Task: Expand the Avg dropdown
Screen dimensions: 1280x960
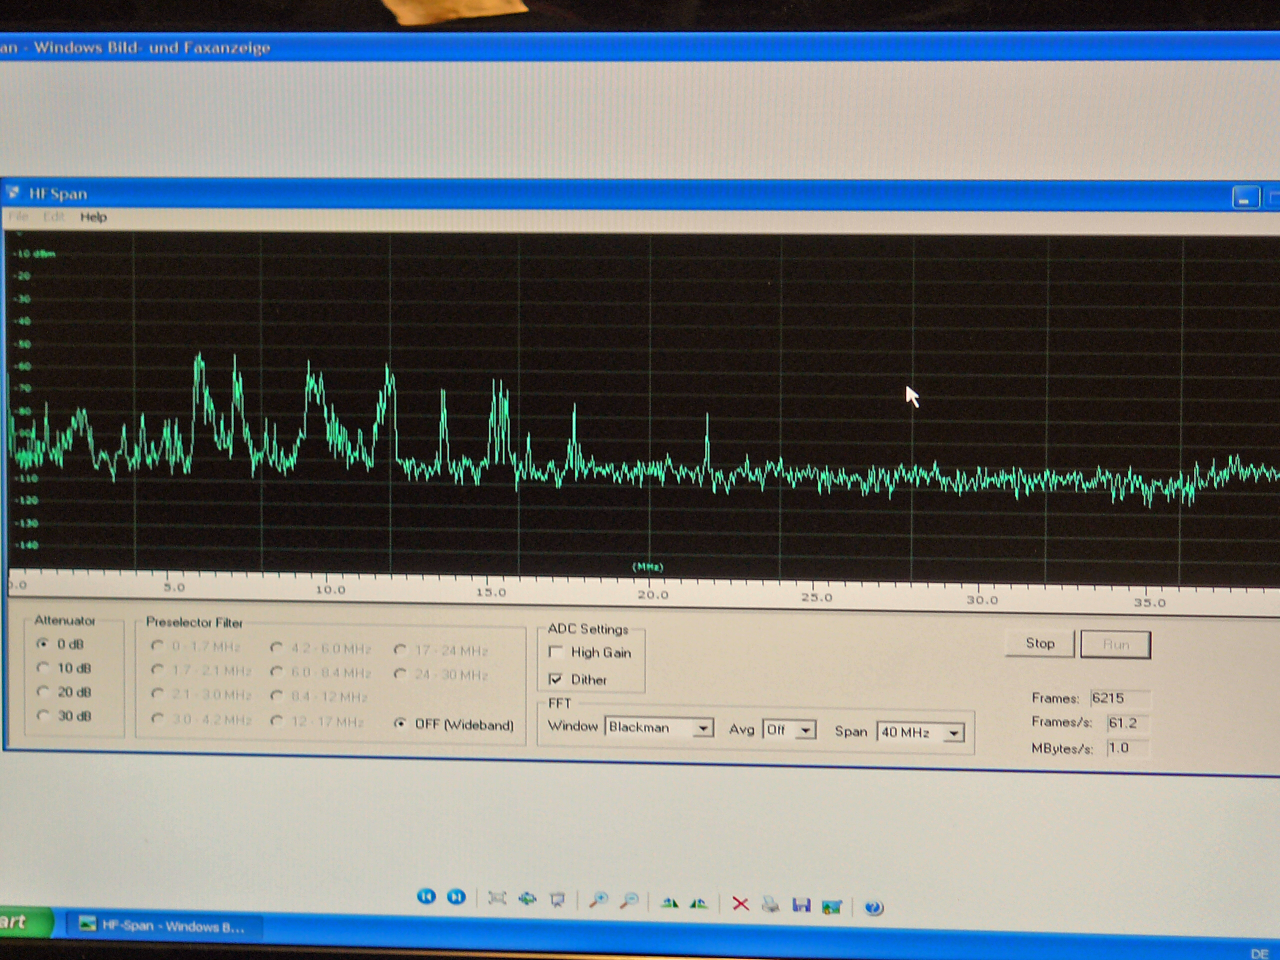Action: click(x=805, y=731)
